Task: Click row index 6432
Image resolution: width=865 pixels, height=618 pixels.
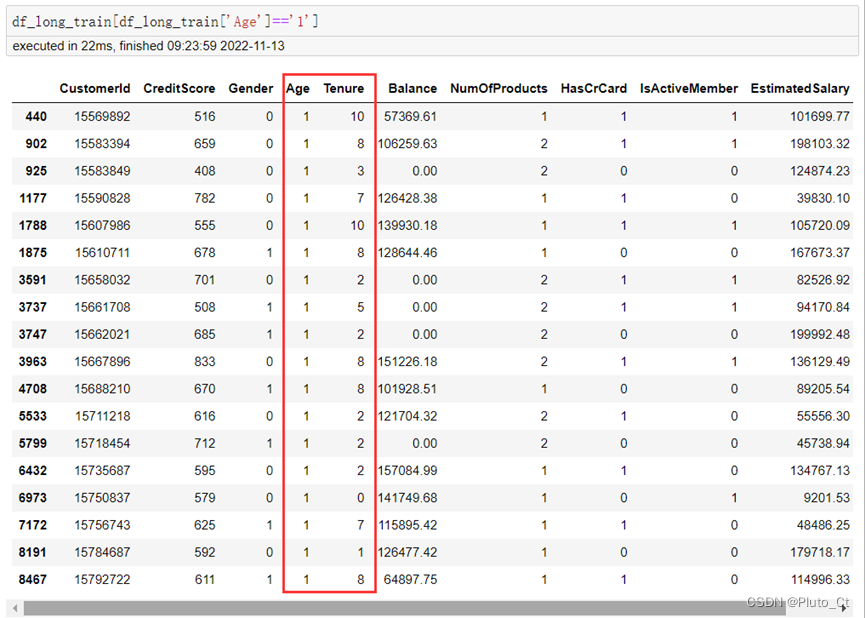Action: coord(33,471)
